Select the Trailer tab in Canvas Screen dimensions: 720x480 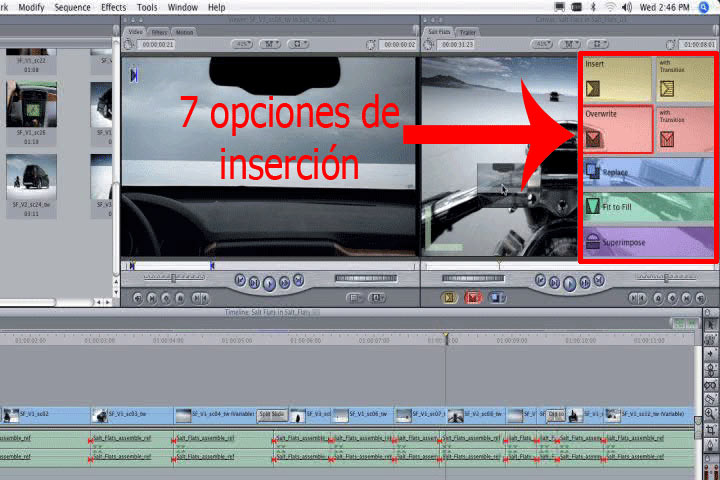coord(467,32)
